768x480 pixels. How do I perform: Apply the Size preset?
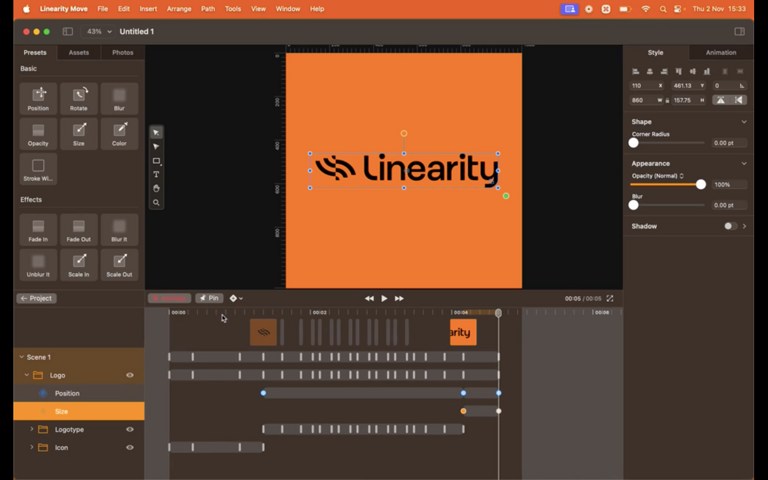pos(79,134)
